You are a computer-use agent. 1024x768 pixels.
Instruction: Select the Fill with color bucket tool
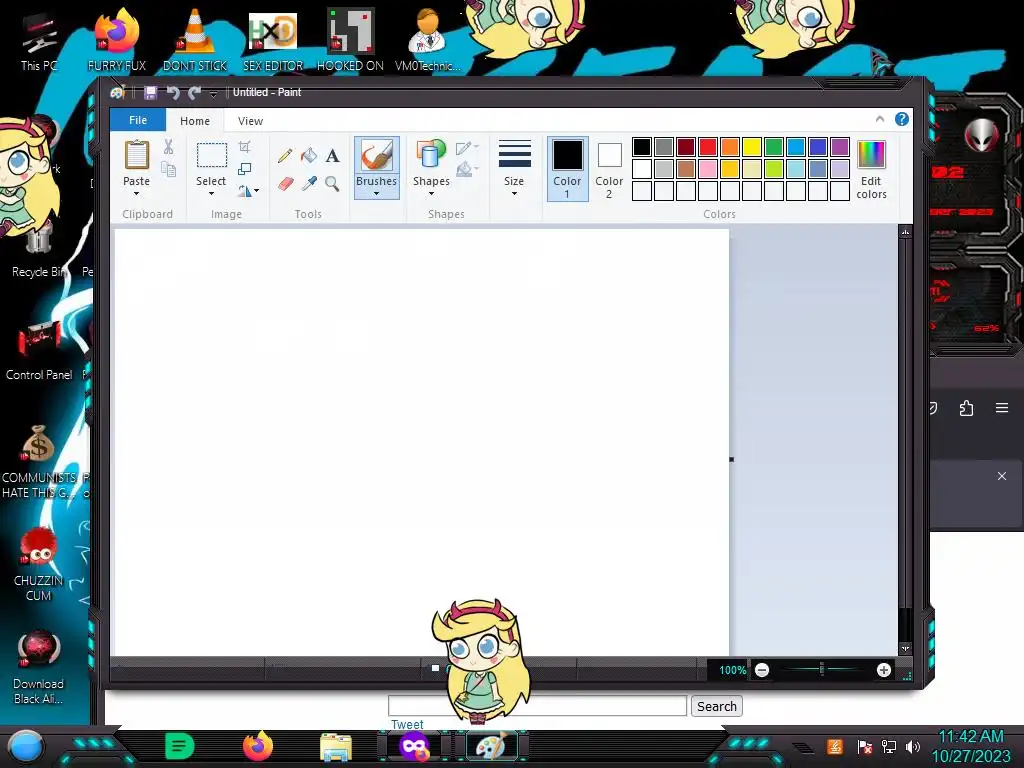click(x=309, y=155)
